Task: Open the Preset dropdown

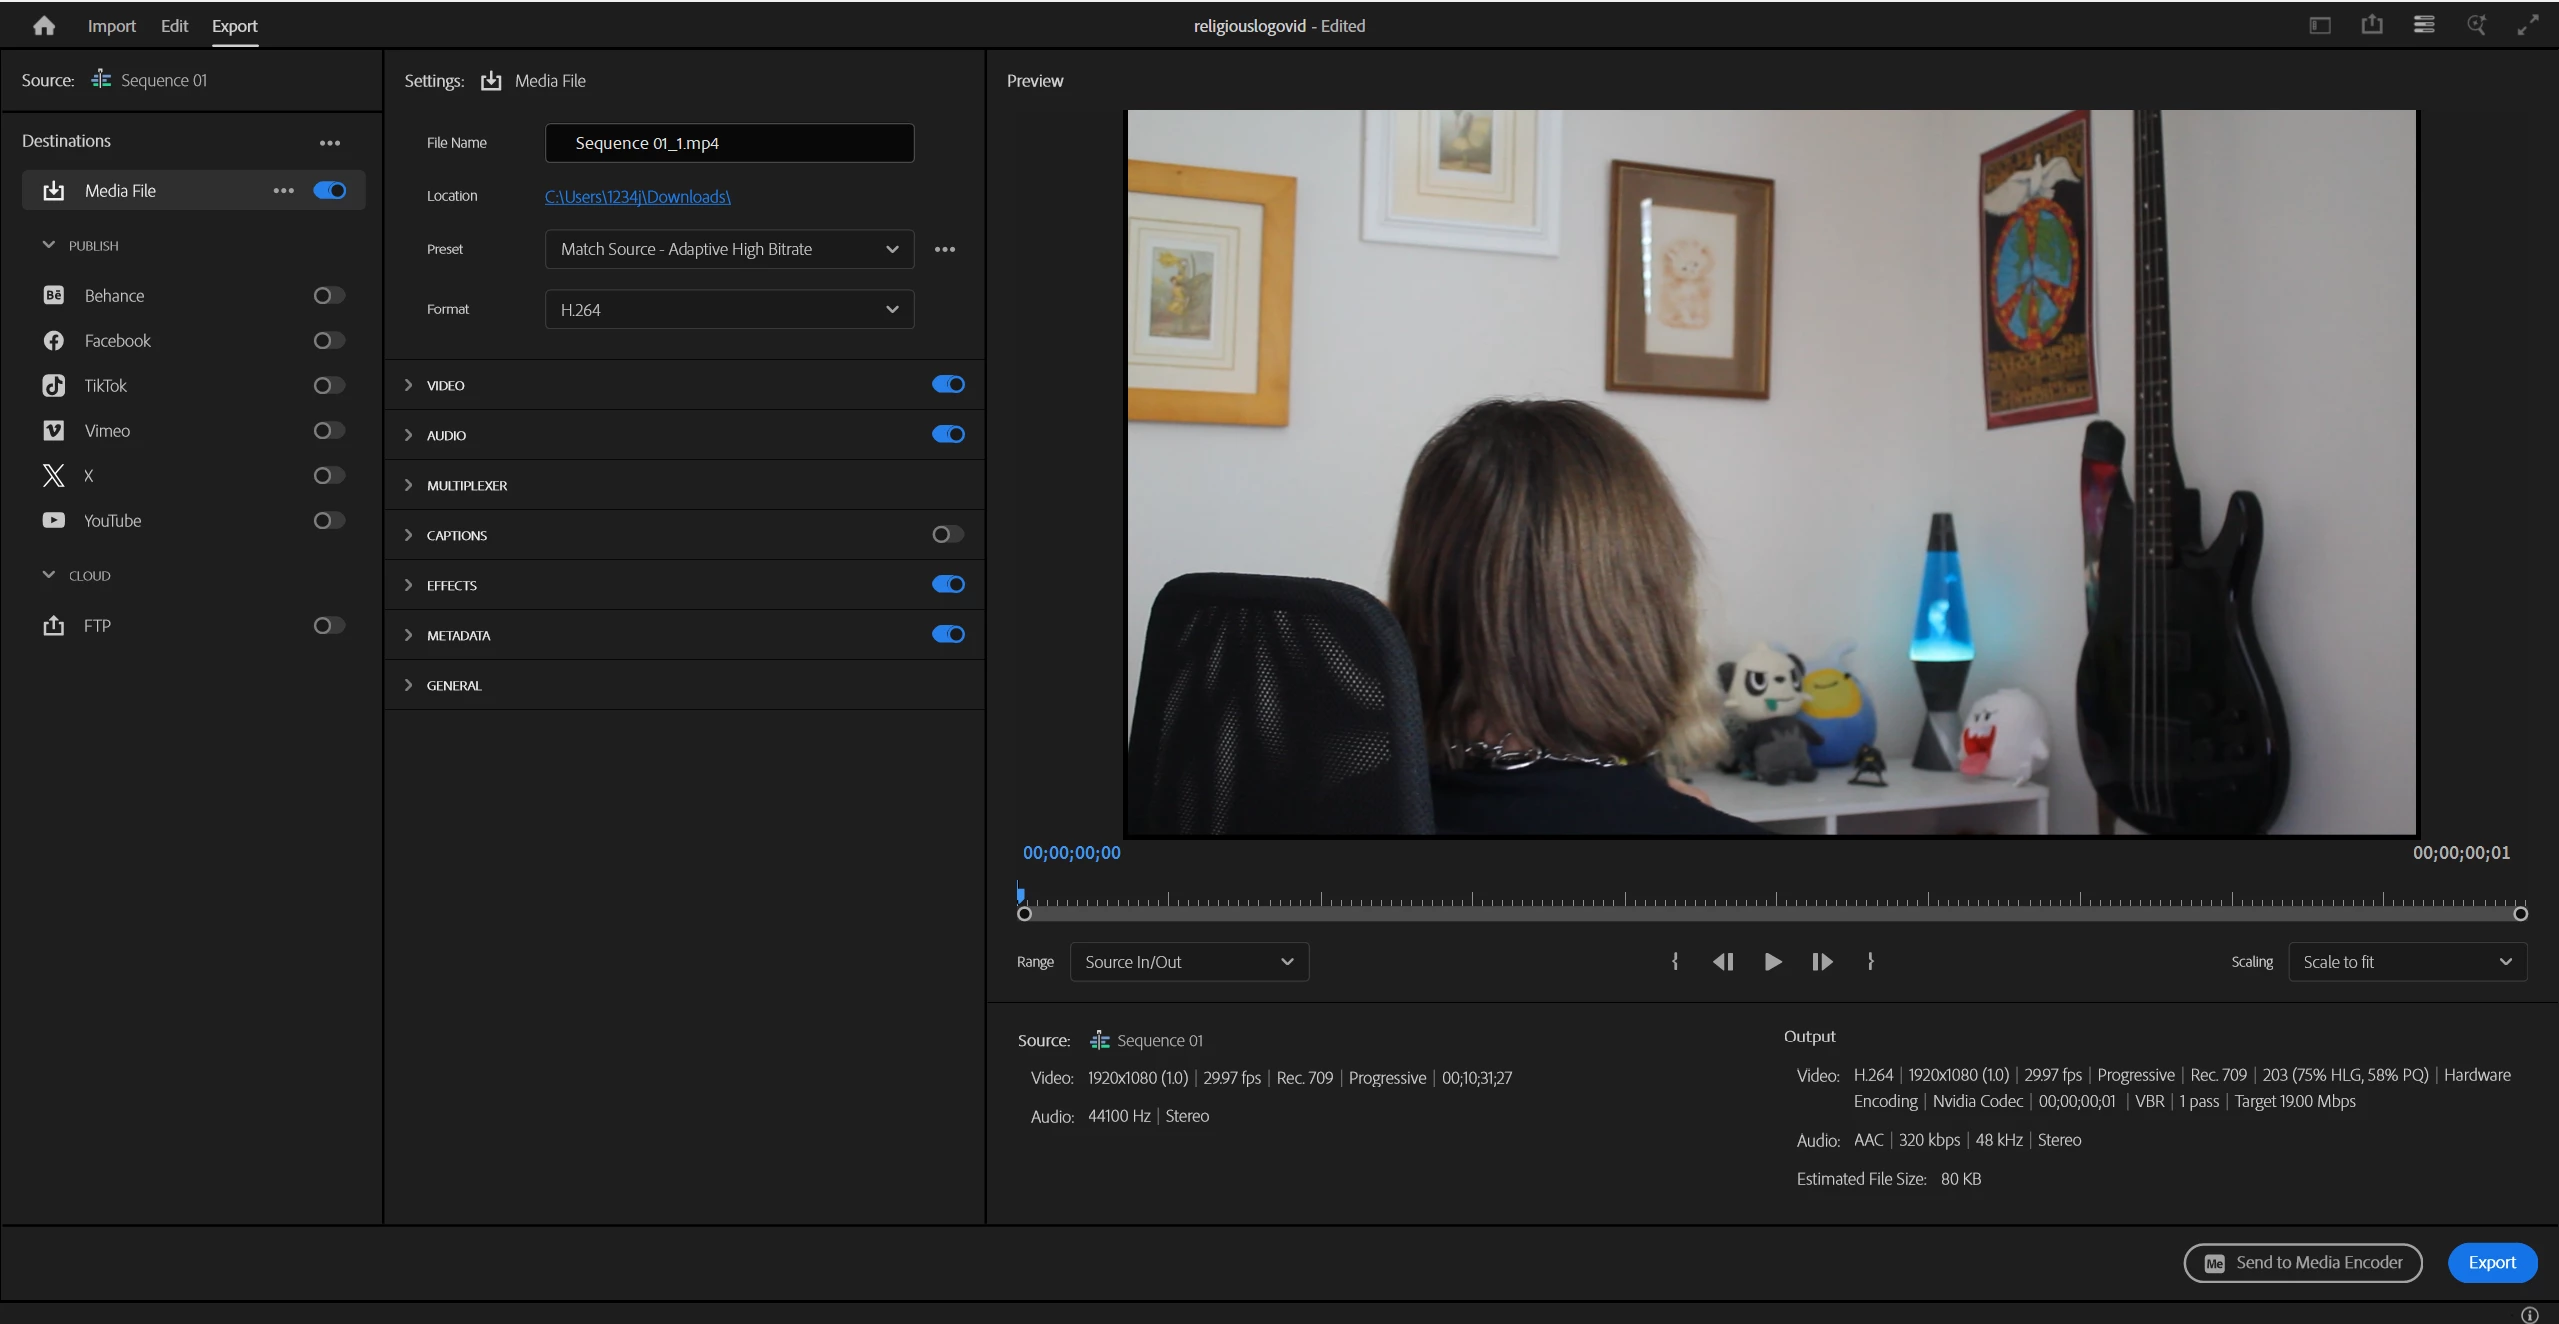Action: 728,249
